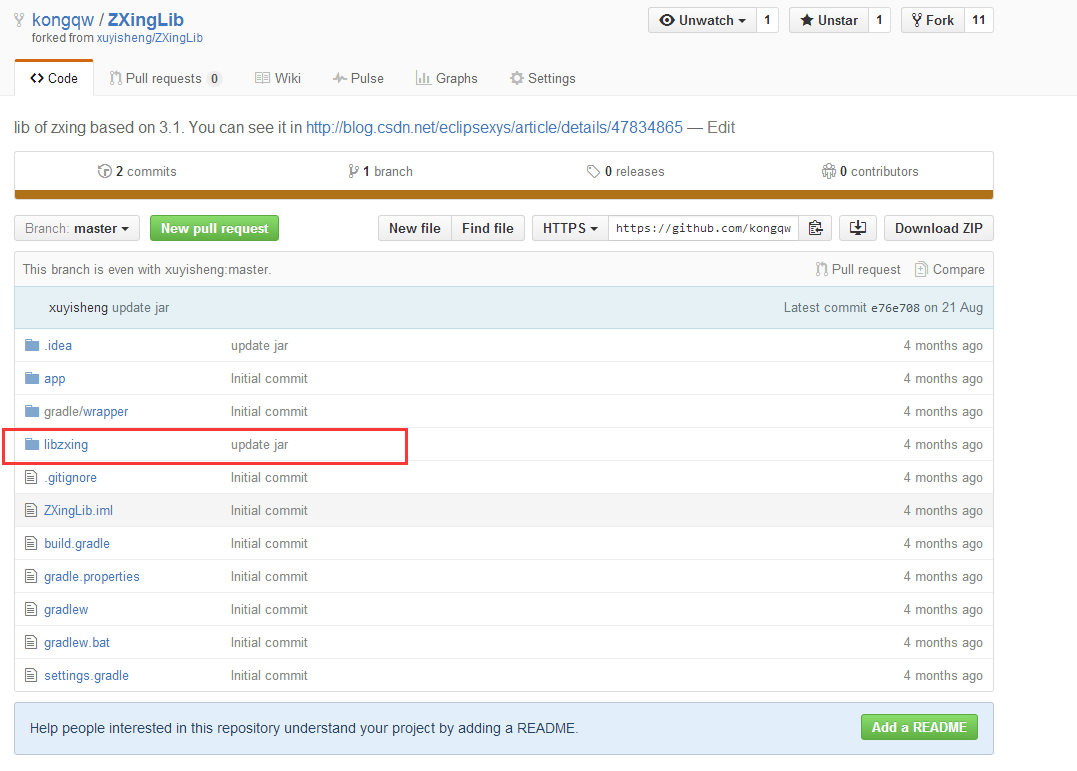1077x771 pixels.
Task: Open the Settings tab
Action: tap(542, 78)
